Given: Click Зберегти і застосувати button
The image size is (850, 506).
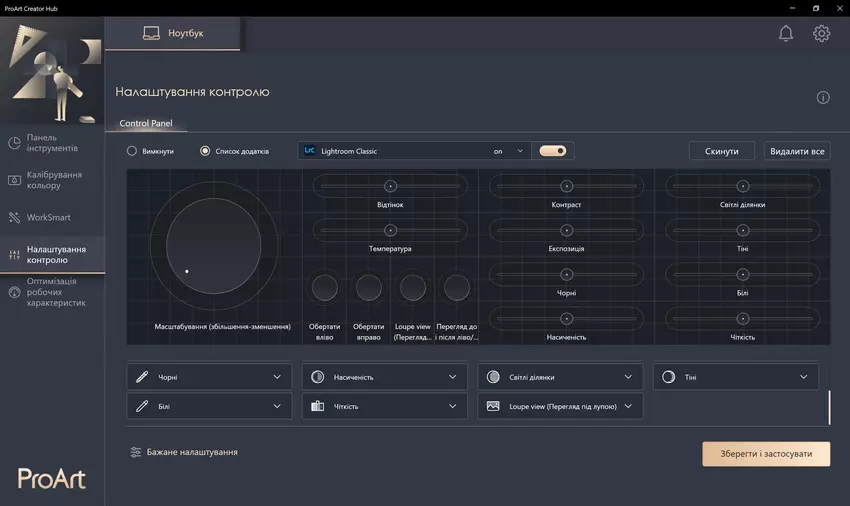Looking at the screenshot, I should point(765,453).
